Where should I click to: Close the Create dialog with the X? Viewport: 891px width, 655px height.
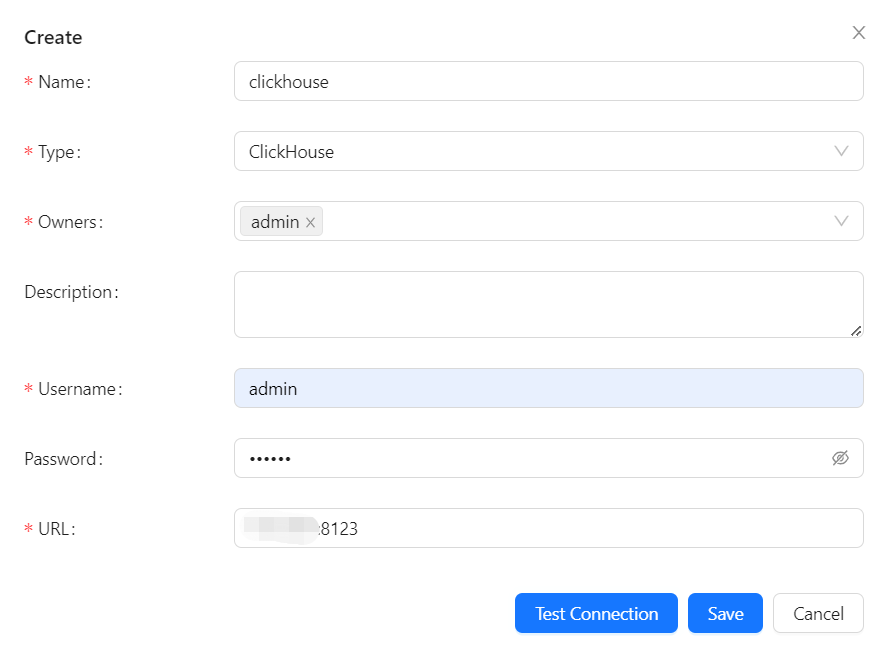(x=858, y=32)
